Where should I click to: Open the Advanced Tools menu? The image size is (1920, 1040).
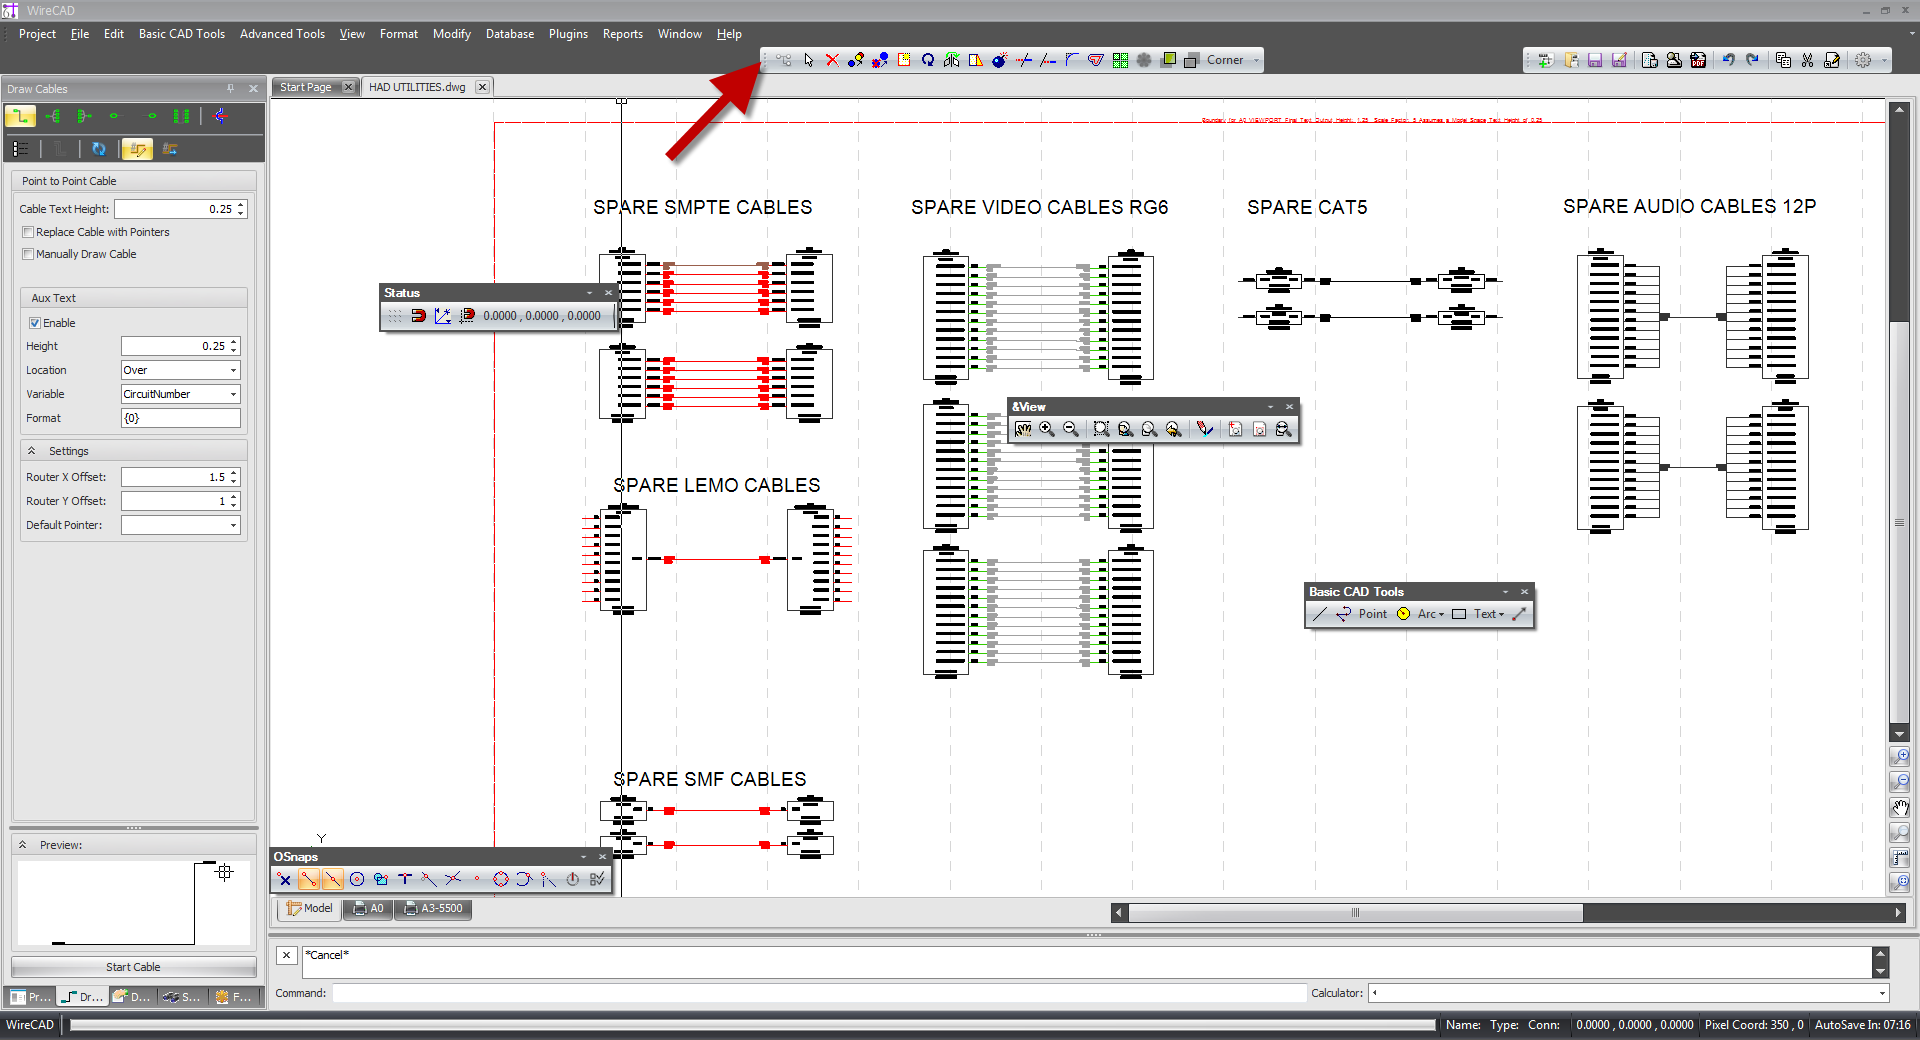click(x=282, y=34)
